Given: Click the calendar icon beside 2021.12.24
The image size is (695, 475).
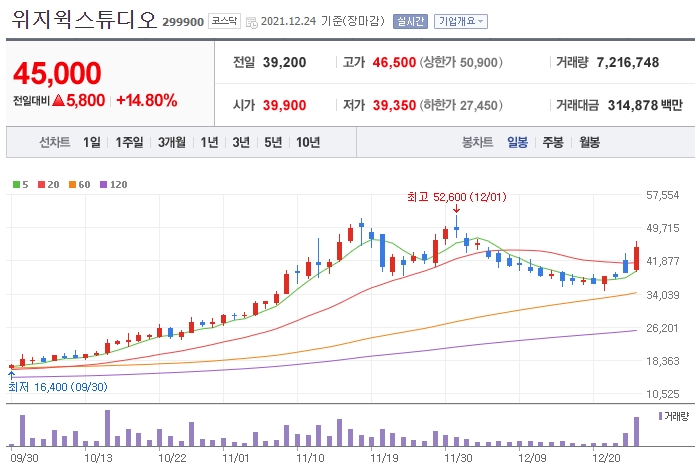Looking at the screenshot, I should (x=251, y=22).
